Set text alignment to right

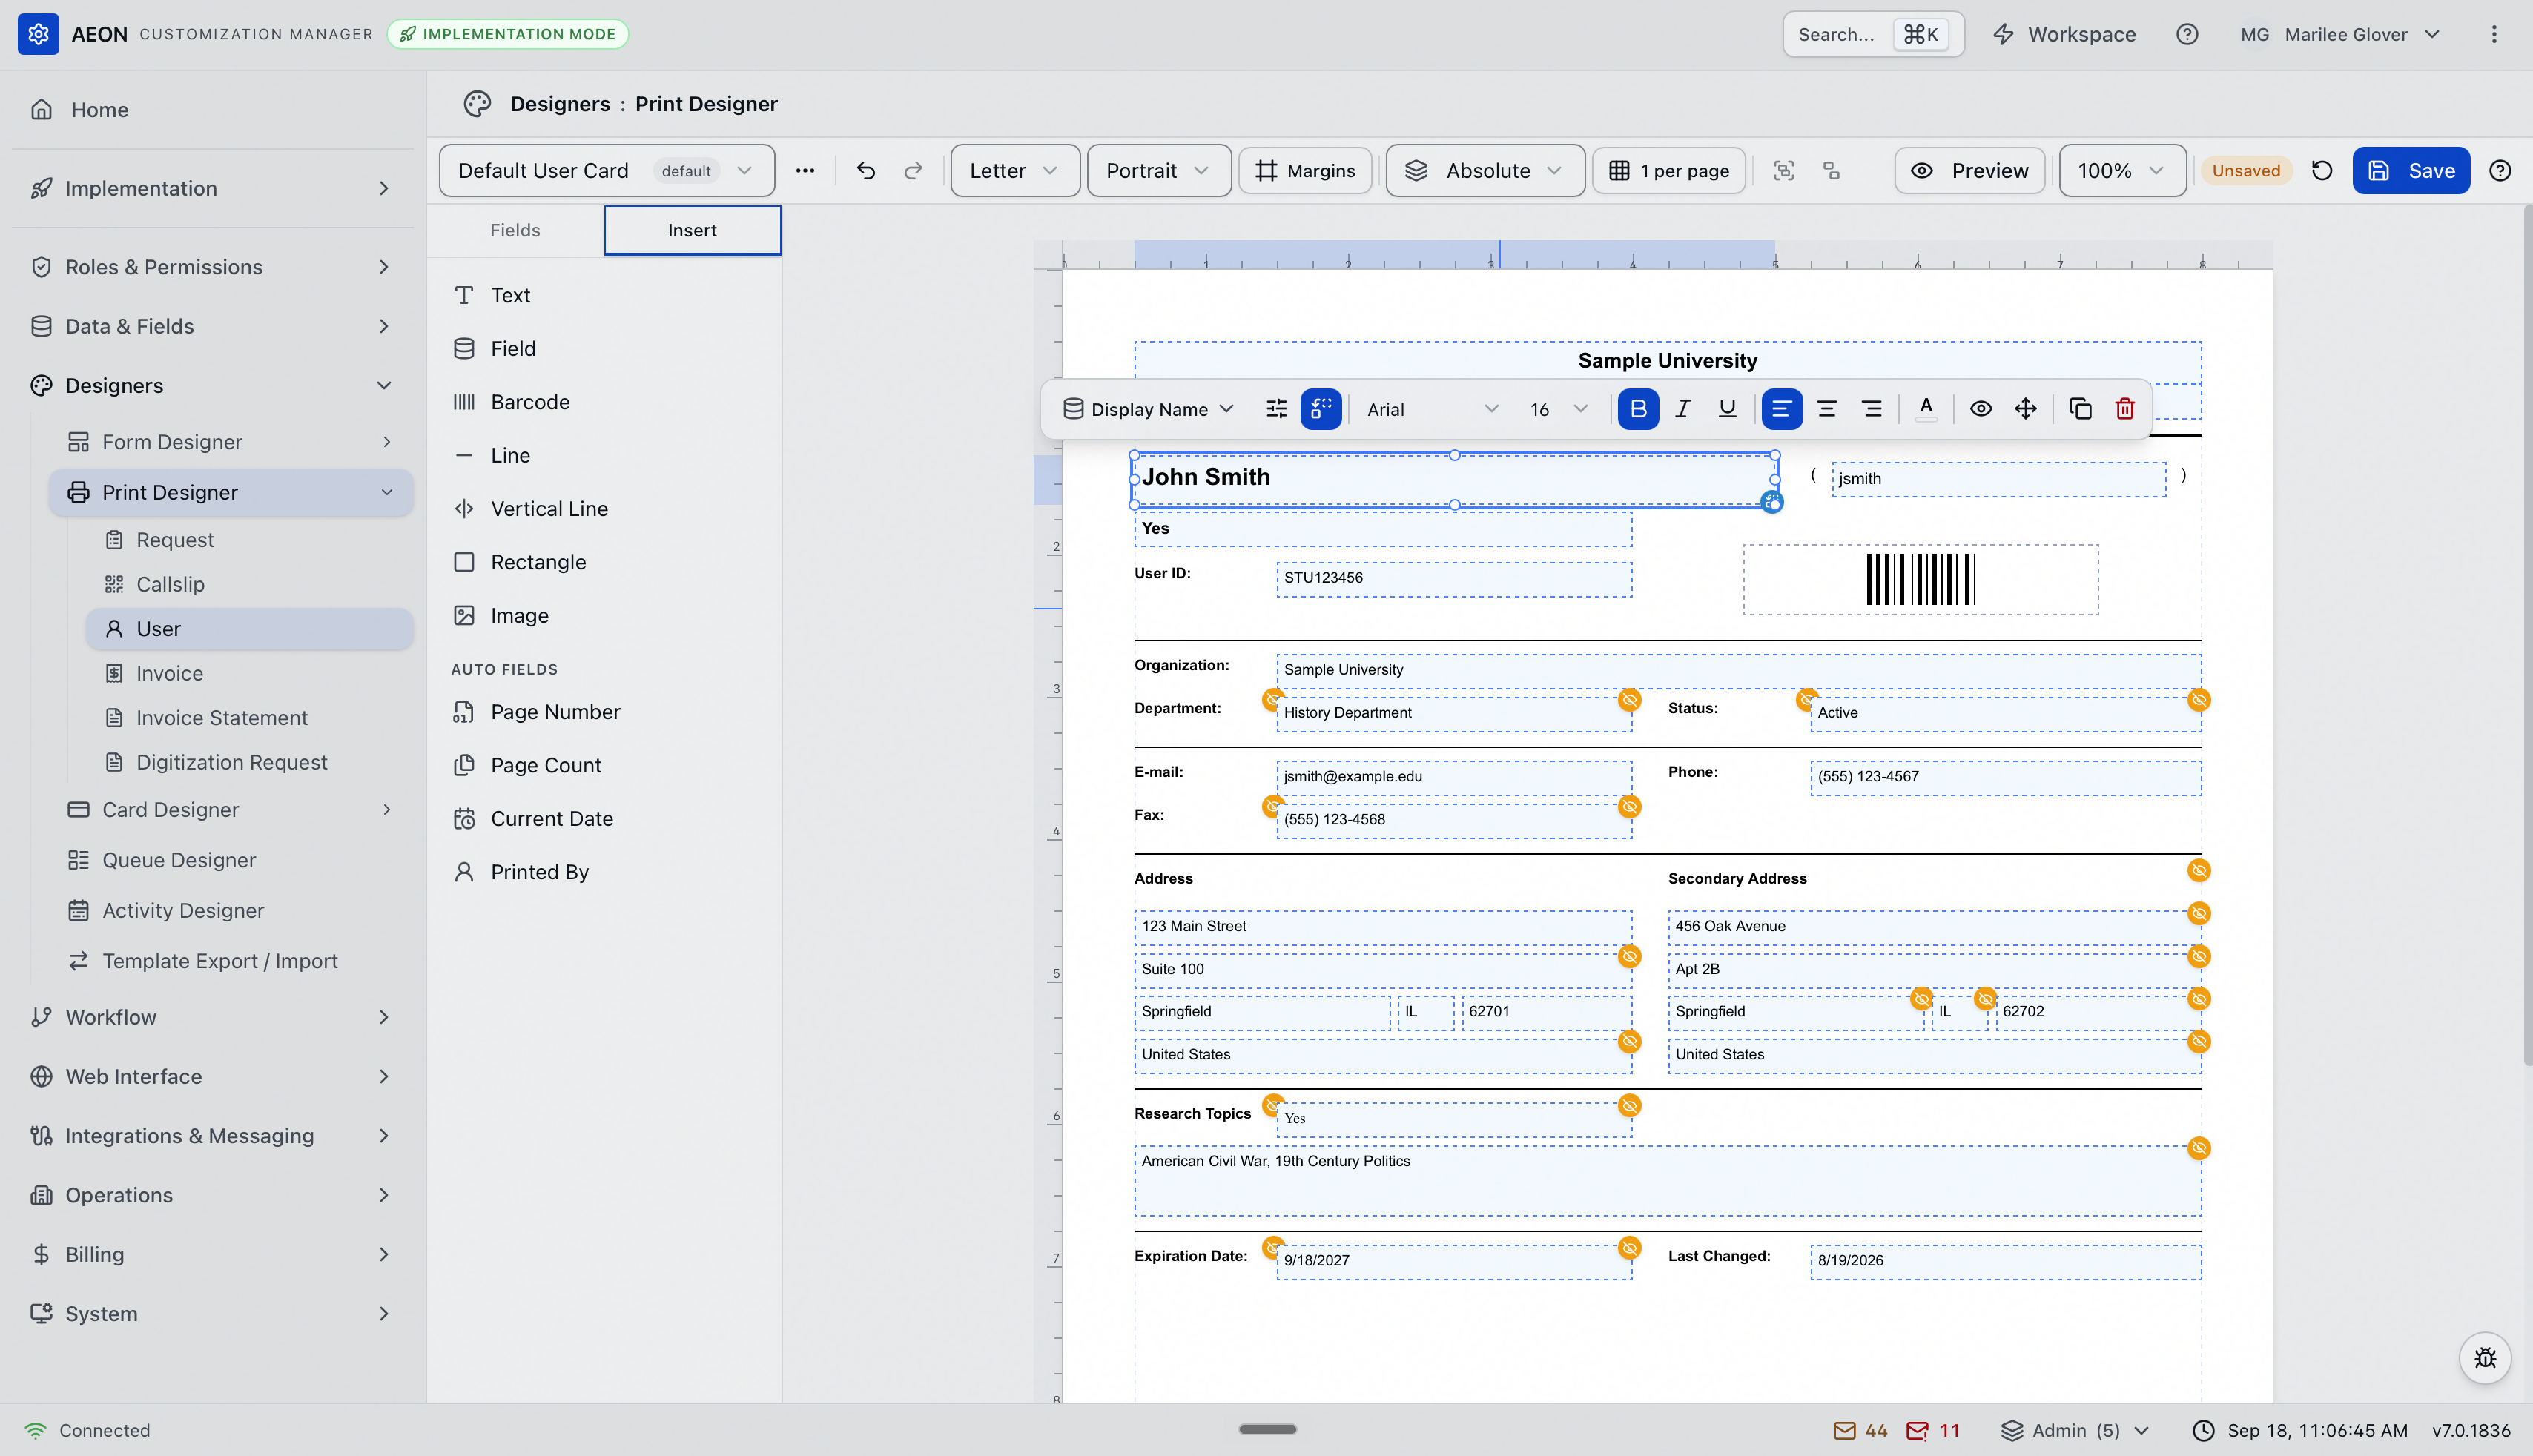point(1872,409)
